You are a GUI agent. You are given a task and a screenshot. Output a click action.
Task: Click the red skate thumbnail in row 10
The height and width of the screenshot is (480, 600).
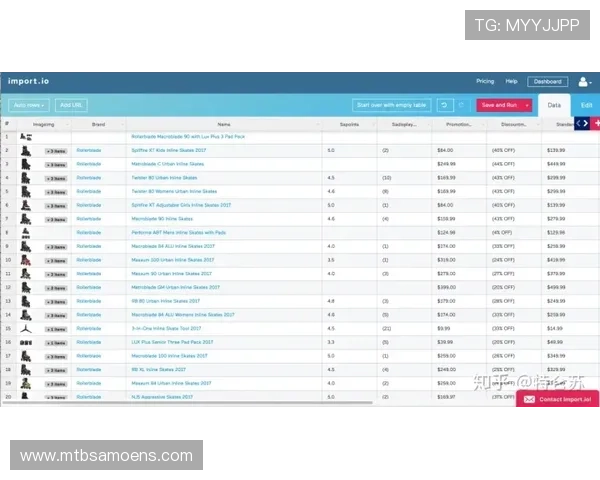point(26,260)
